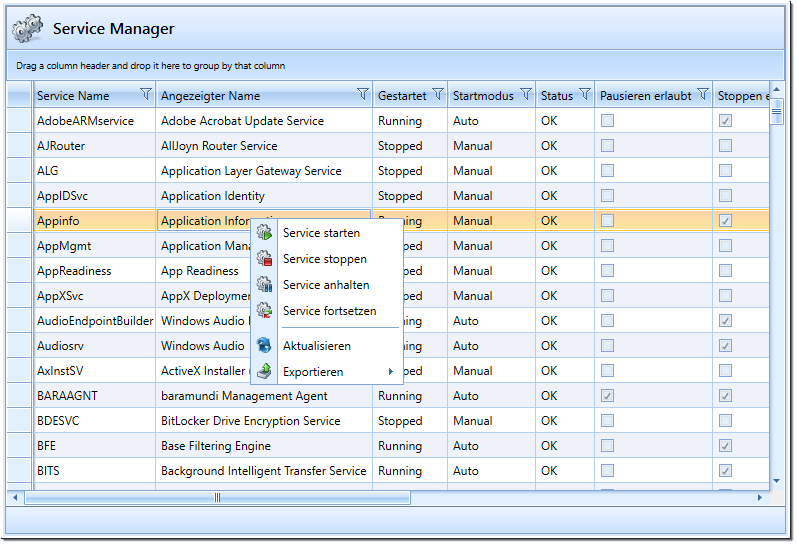Open filter for Status column
The width and height of the screenshot is (797, 545).
coord(585,95)
